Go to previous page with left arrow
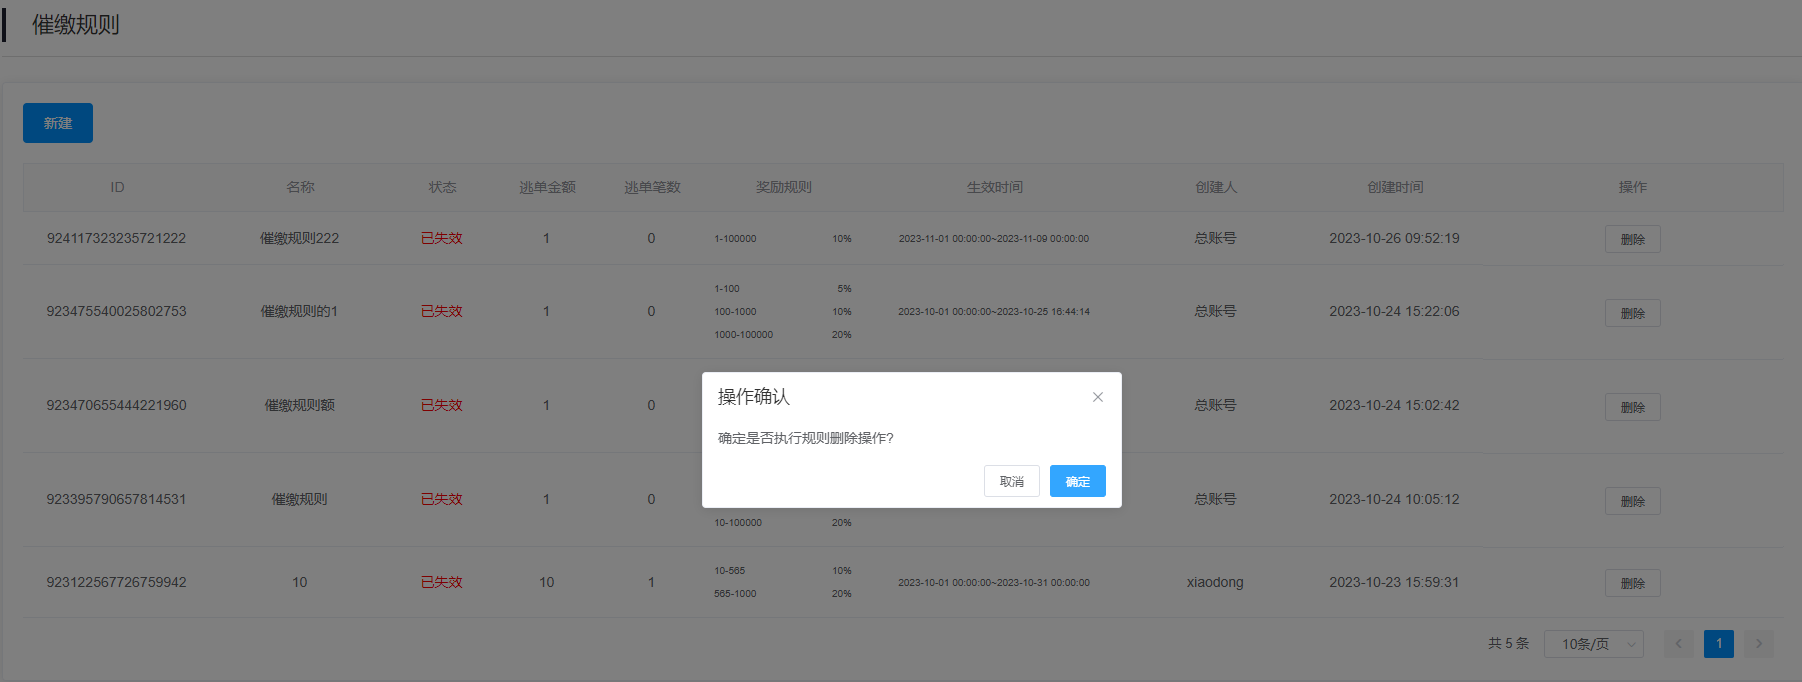The image size is (1802, 682). click(x=1678, y=644)
